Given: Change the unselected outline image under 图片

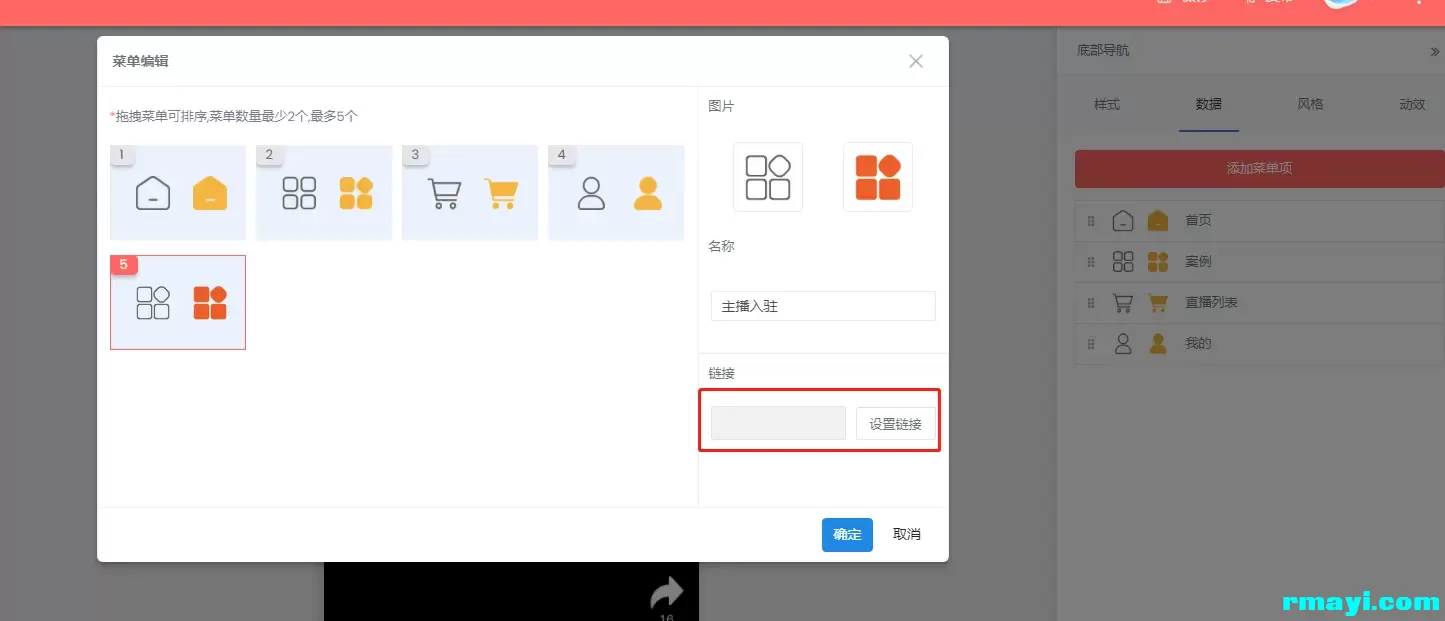Looking at the screenshot, I should click(768, 177).
